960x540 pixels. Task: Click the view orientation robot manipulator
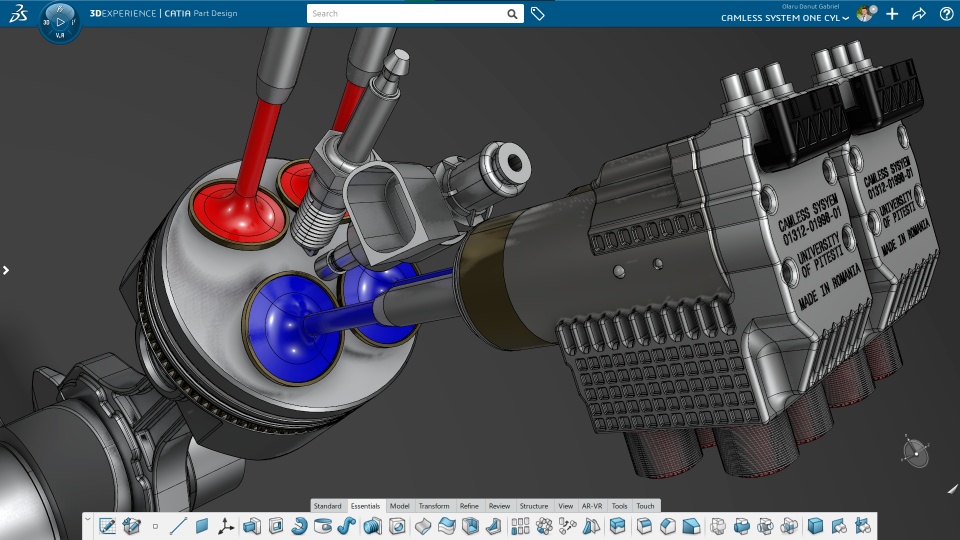point(915,452)
